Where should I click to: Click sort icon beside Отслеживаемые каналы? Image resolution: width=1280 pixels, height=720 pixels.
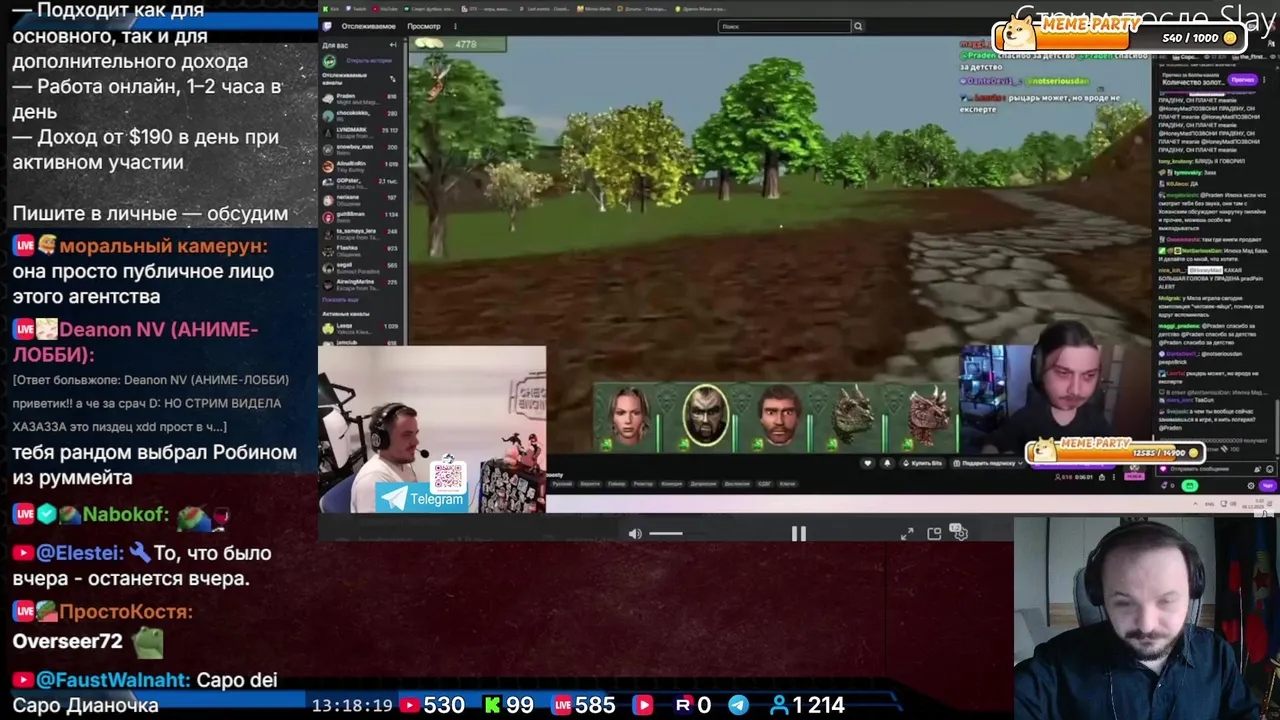coord(392,79)
